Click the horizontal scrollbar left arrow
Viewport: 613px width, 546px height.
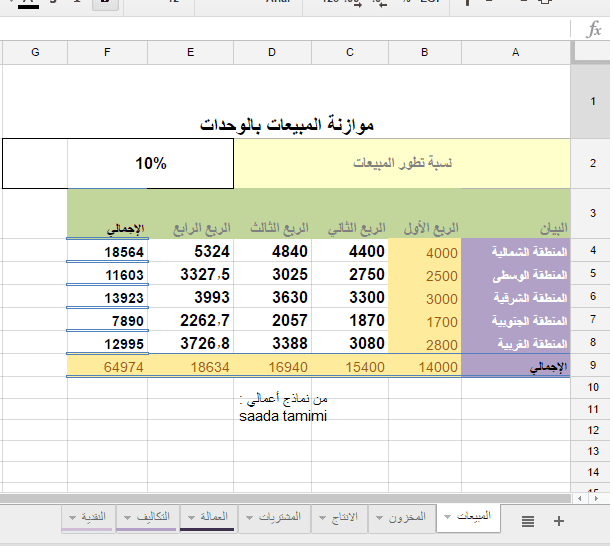(577, 498)
